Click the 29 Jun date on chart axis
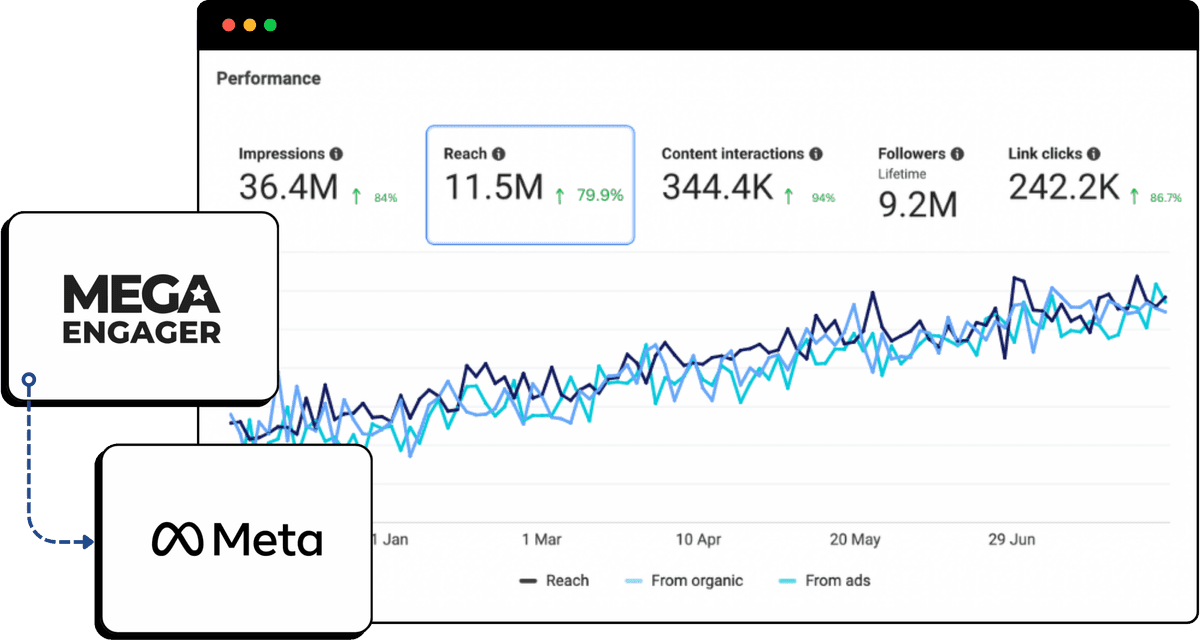 1011,540
